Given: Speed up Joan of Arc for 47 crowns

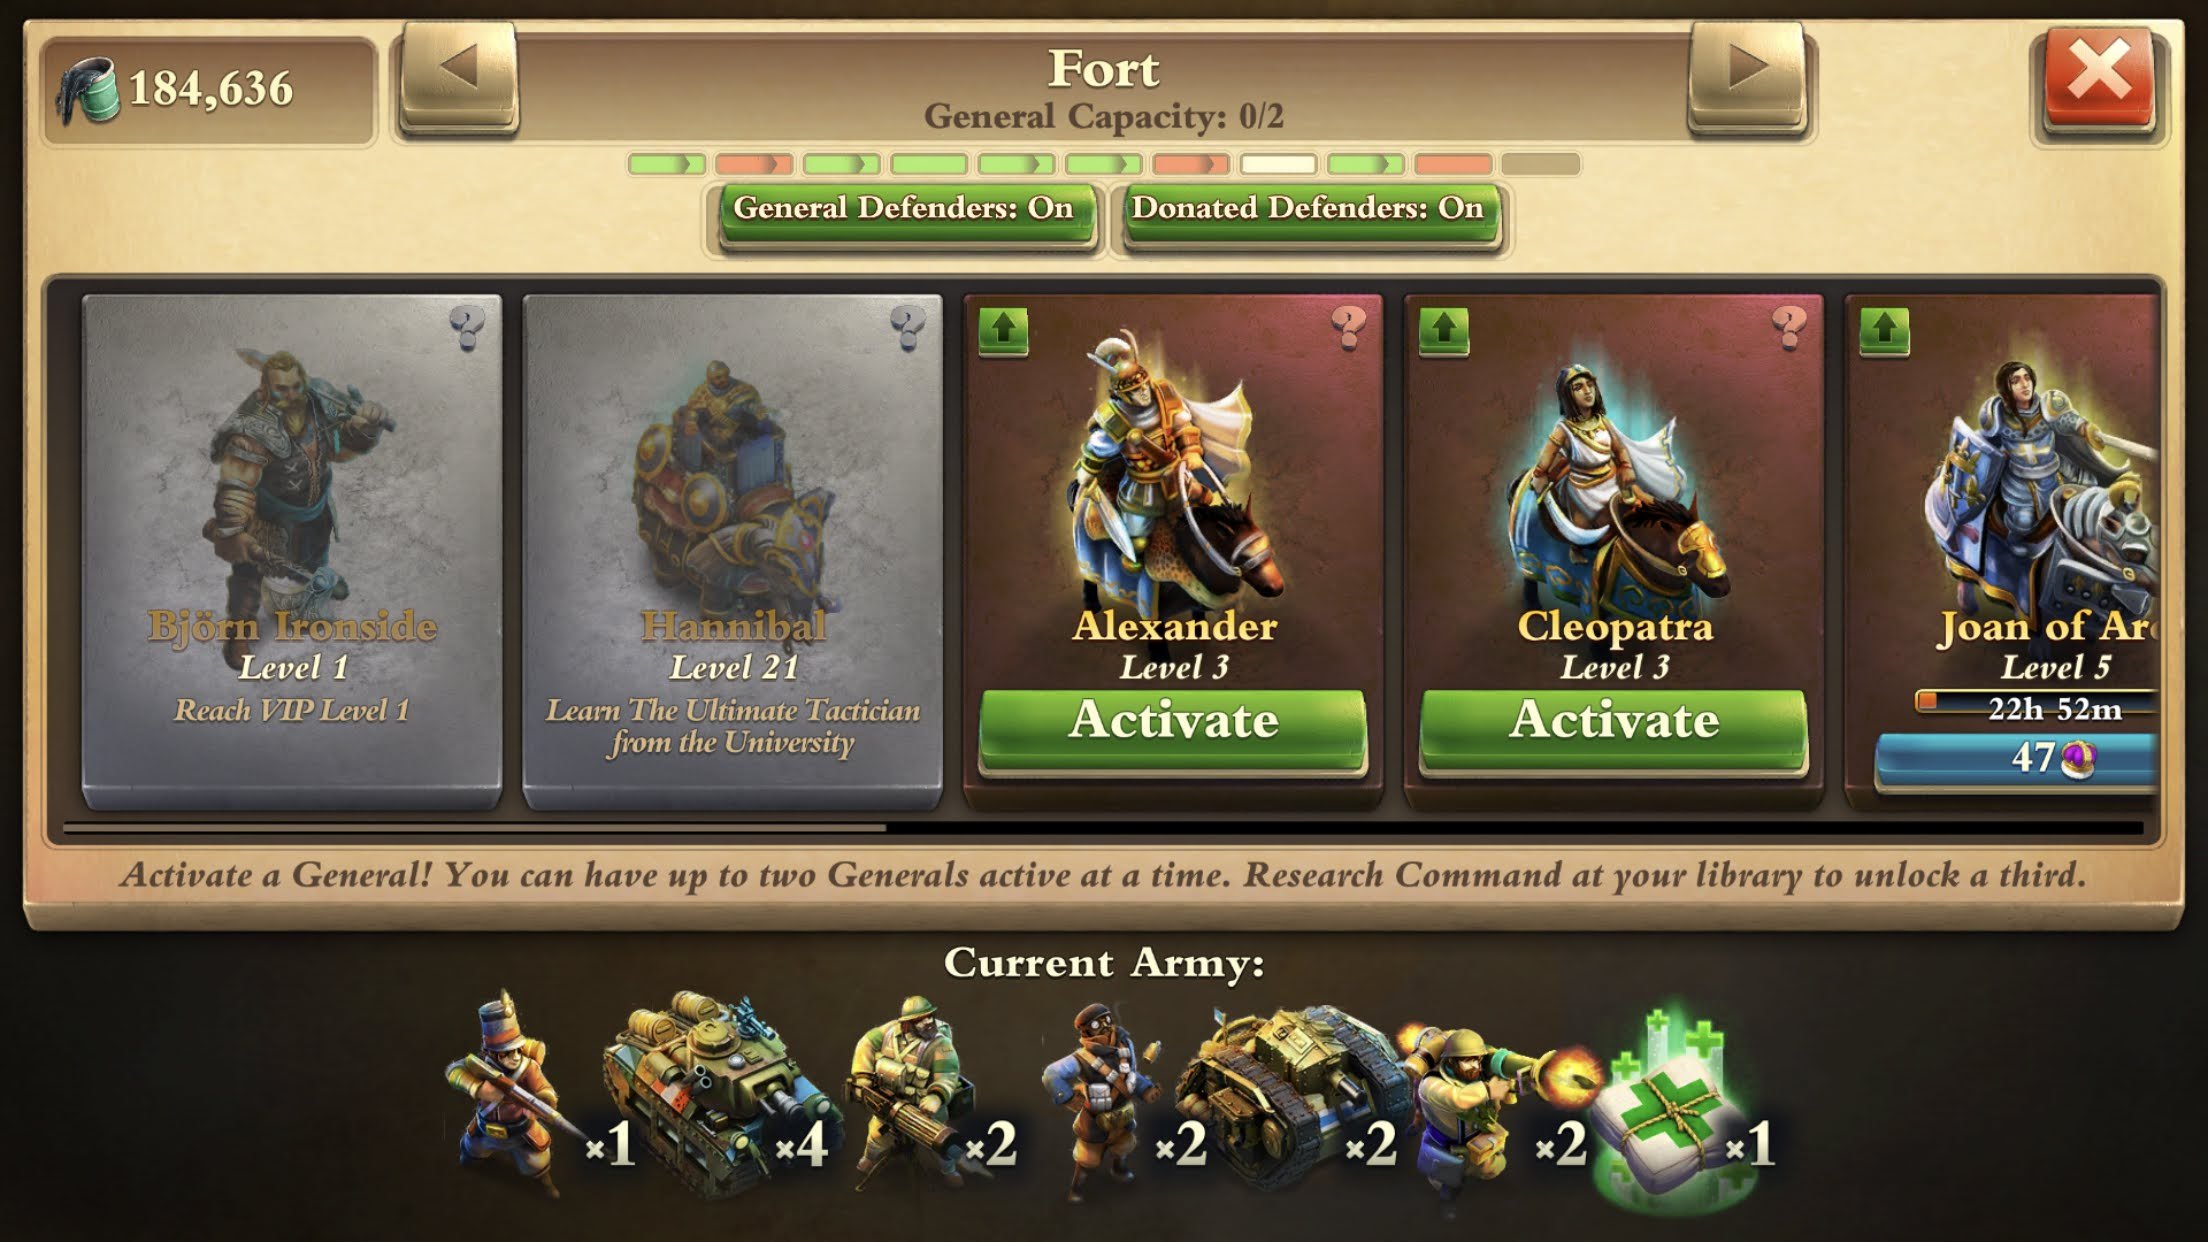Looking at the screenshot, I should tap(2016, 760).
